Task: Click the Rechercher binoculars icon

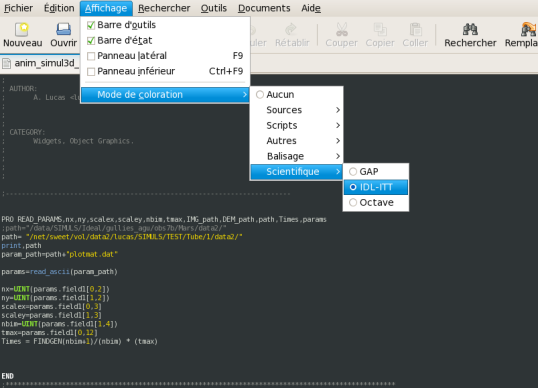Action: pos(470,30)
